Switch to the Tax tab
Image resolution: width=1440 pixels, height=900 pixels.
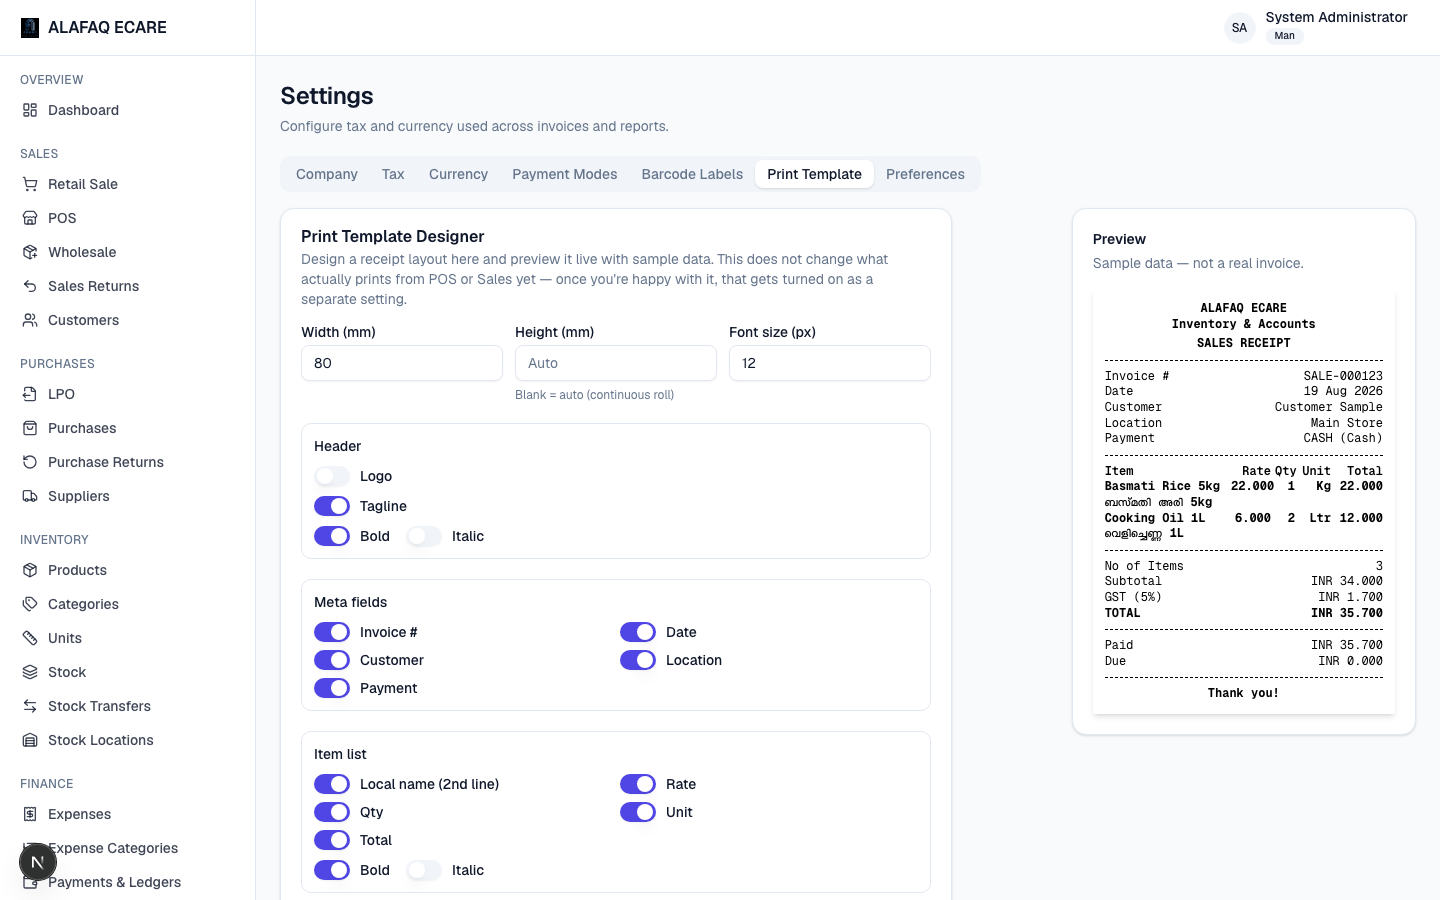point(393,174)
